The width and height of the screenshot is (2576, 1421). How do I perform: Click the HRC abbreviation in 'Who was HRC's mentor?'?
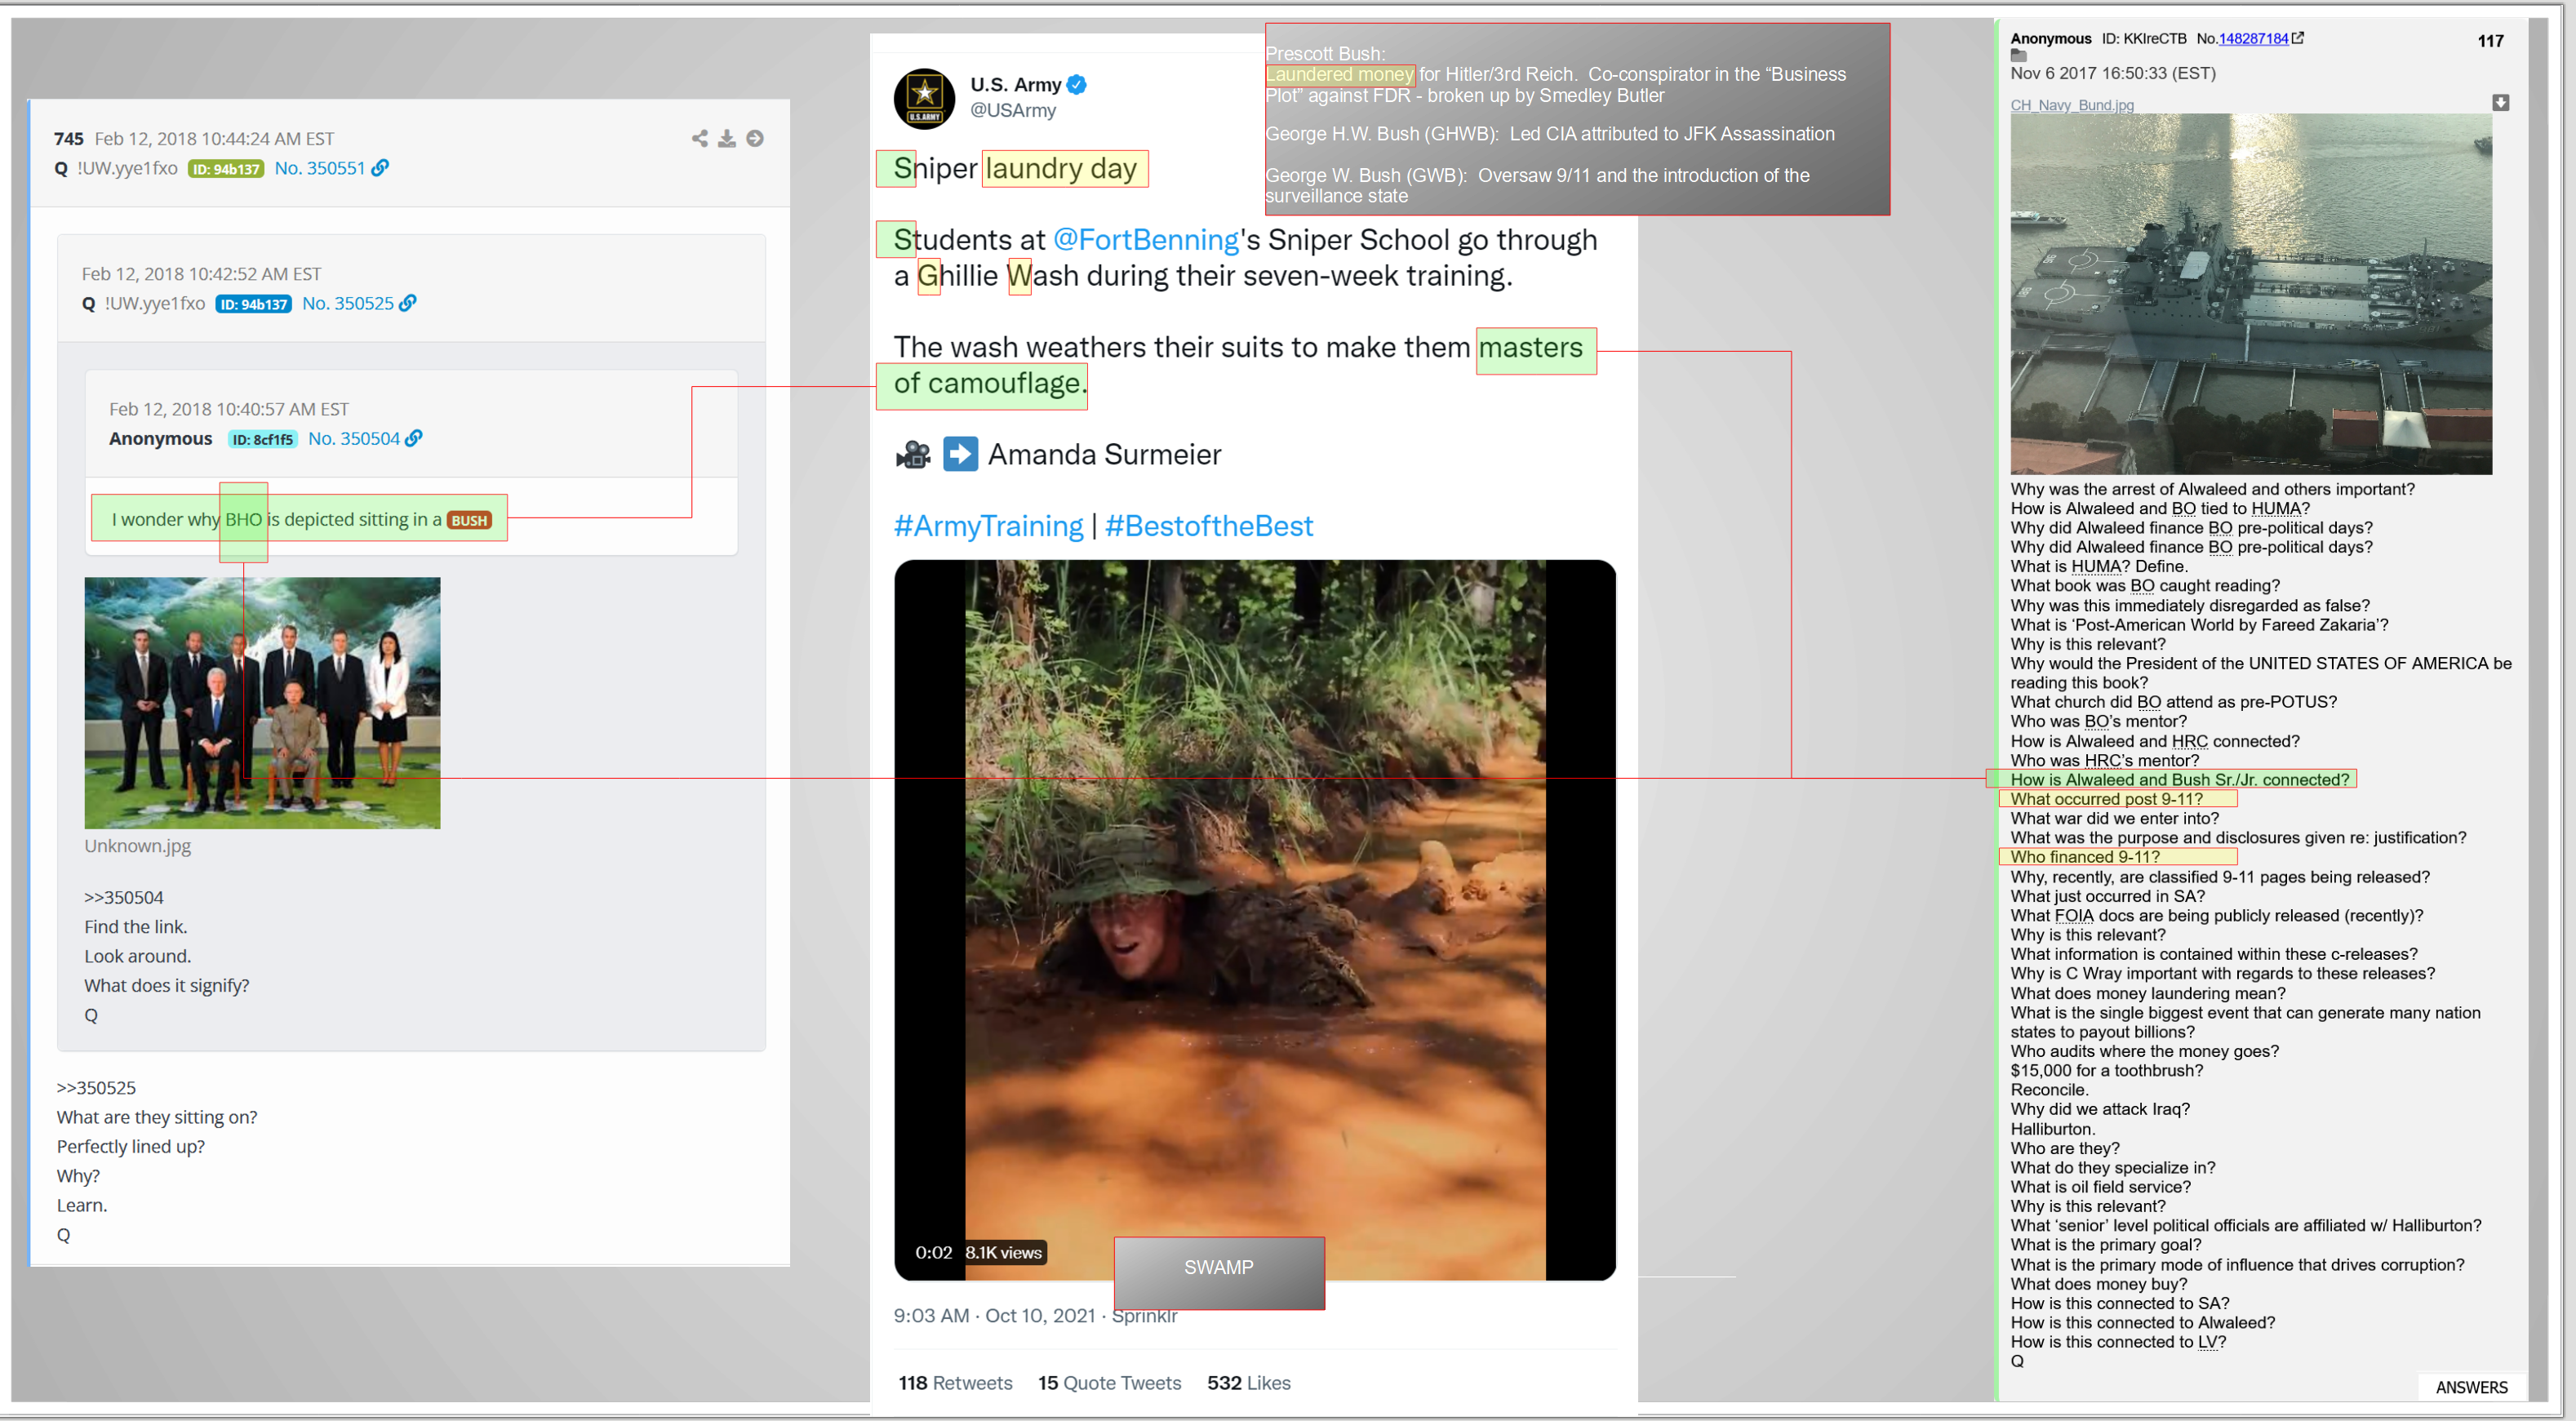pos(2105,760)
